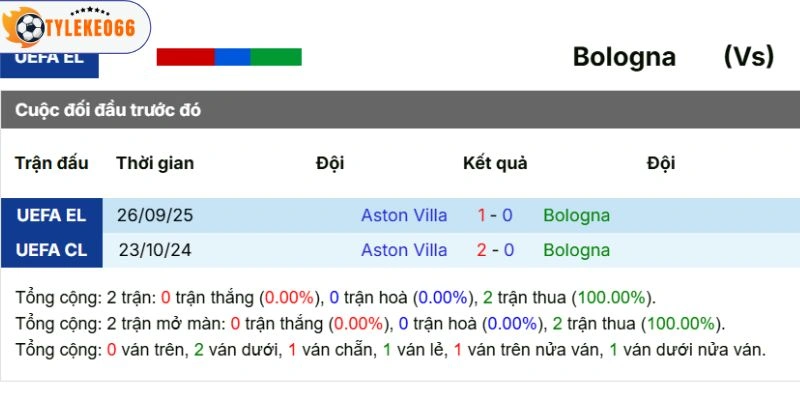This screenshot has height=400, width=800.
Task: Click the blue segment of the color bar
Action: [232, 57]
